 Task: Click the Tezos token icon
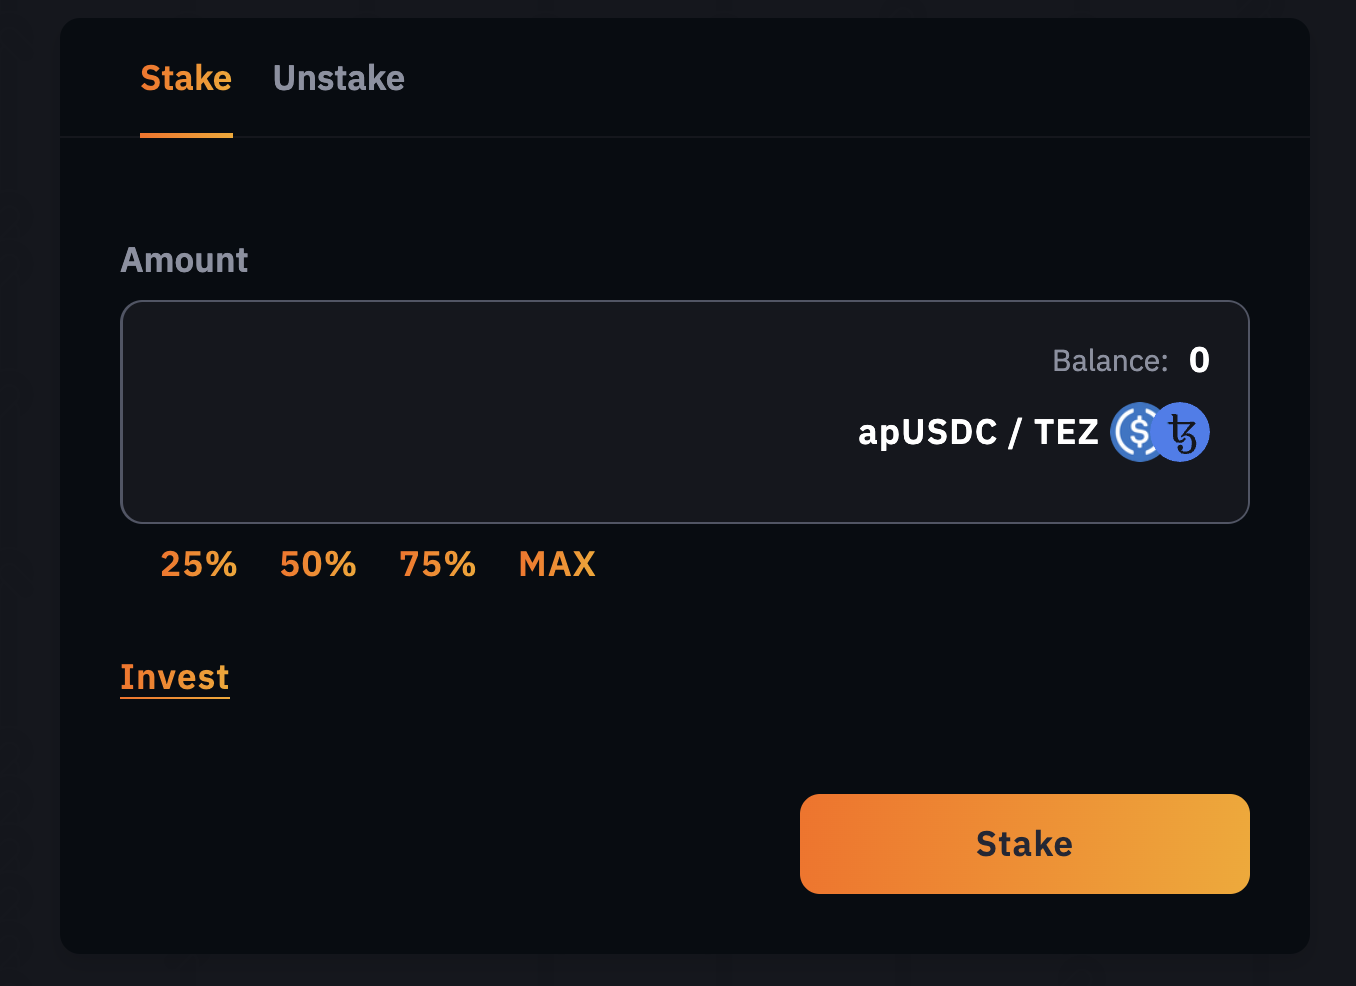coord(1184,432)
